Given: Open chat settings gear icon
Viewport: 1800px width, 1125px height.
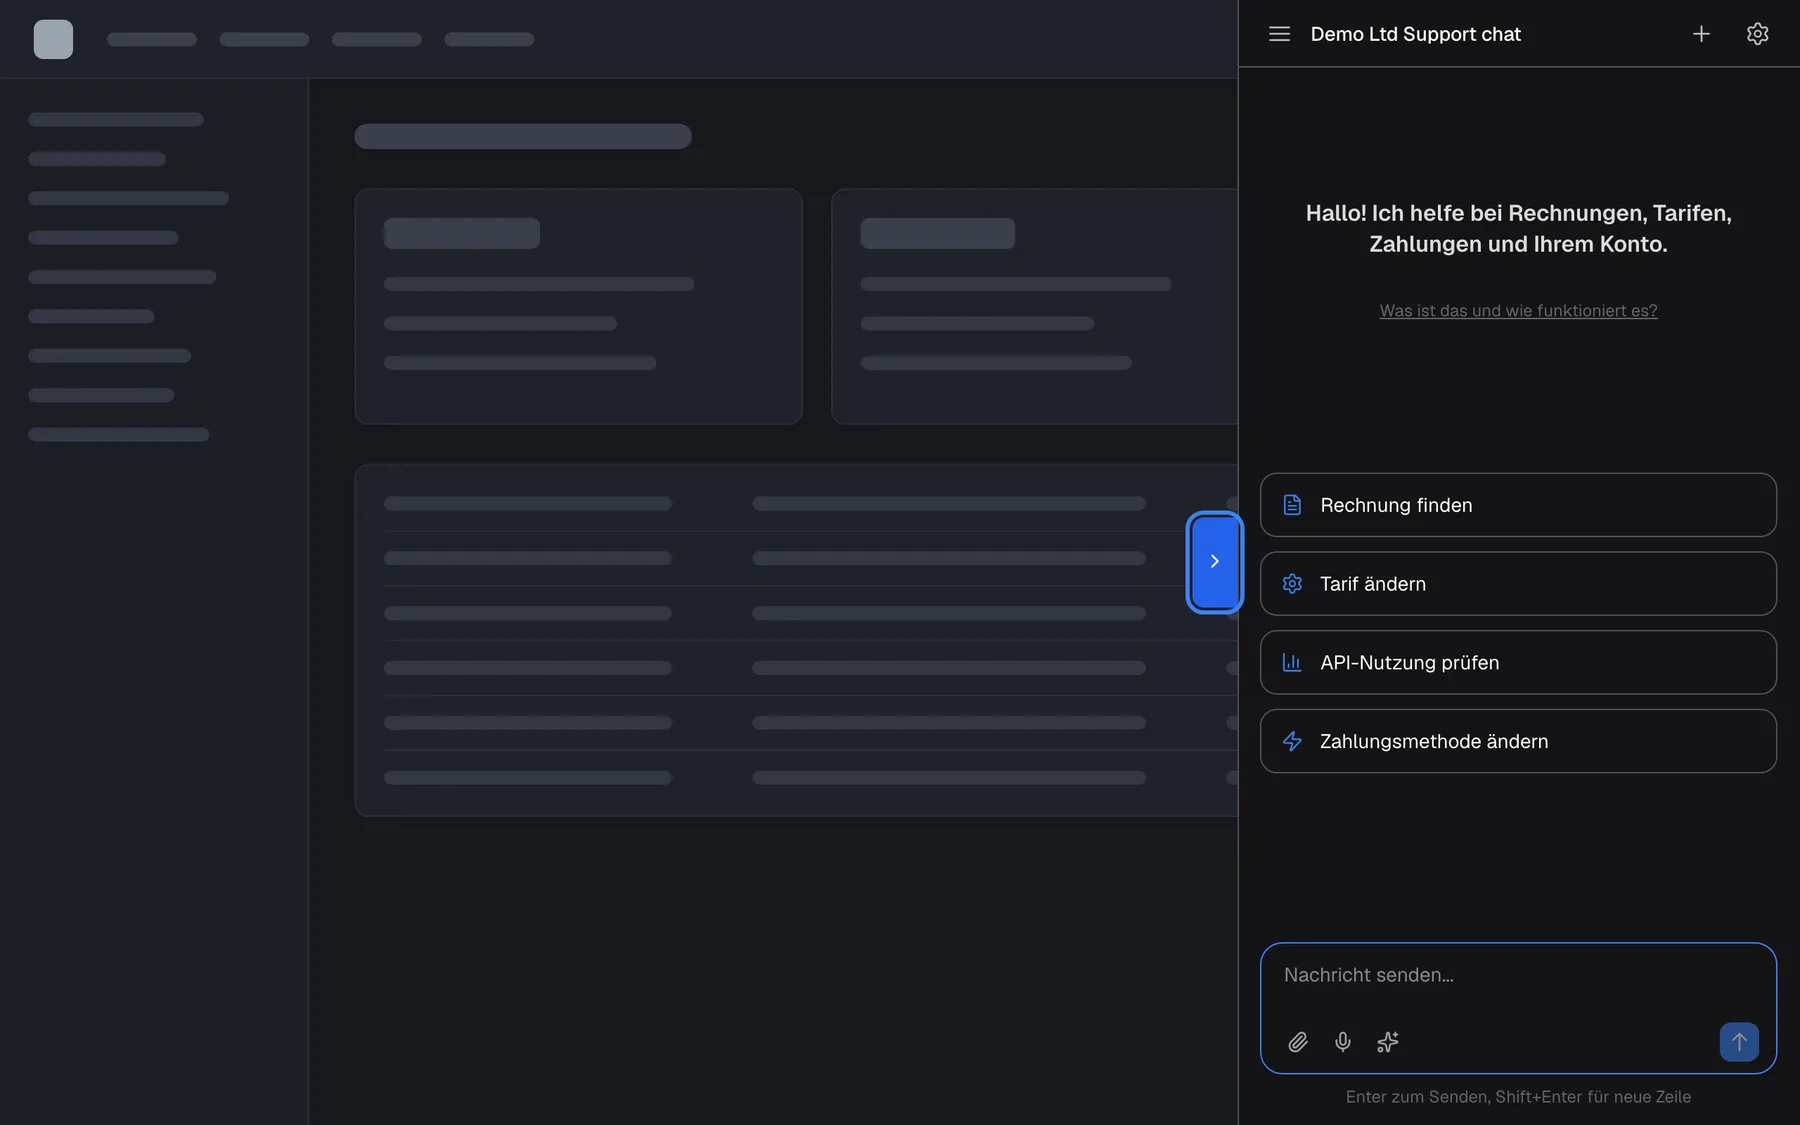Looking at the screenshot, I should [x=1757, y=34].
